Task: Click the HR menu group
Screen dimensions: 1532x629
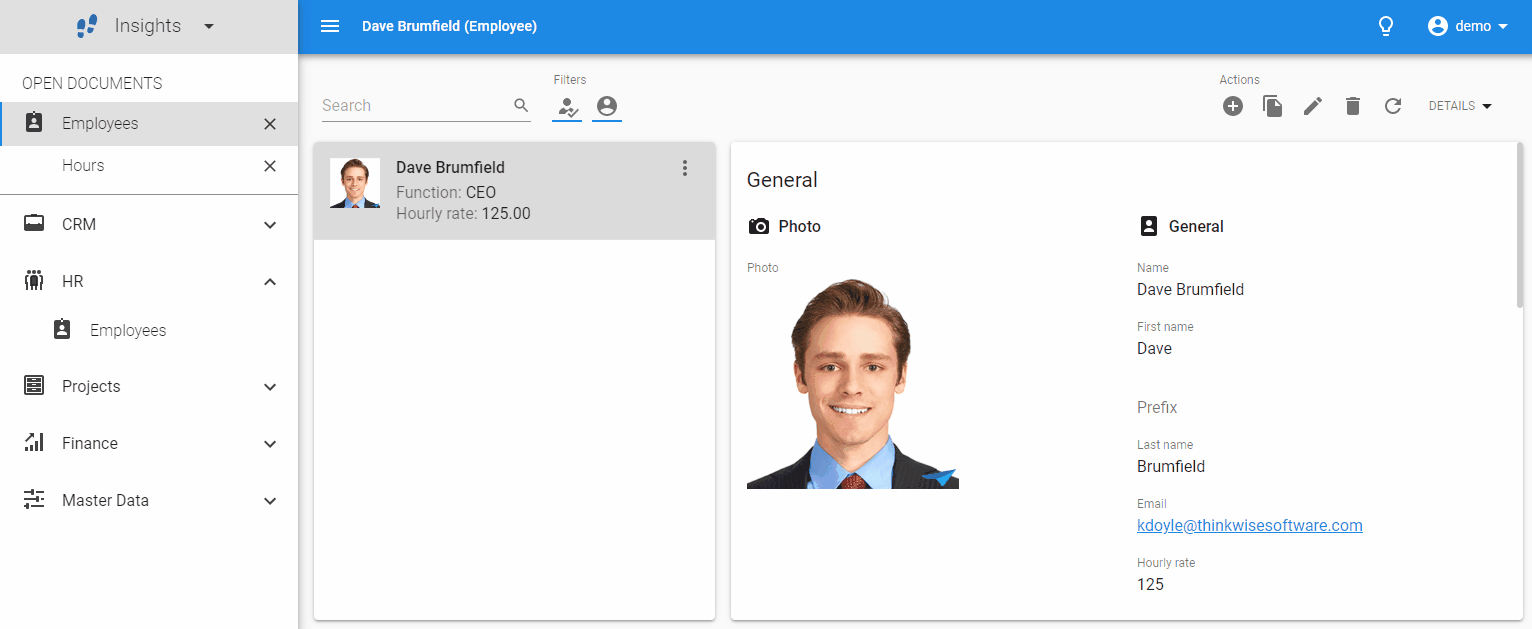Action: pos(149,282)
